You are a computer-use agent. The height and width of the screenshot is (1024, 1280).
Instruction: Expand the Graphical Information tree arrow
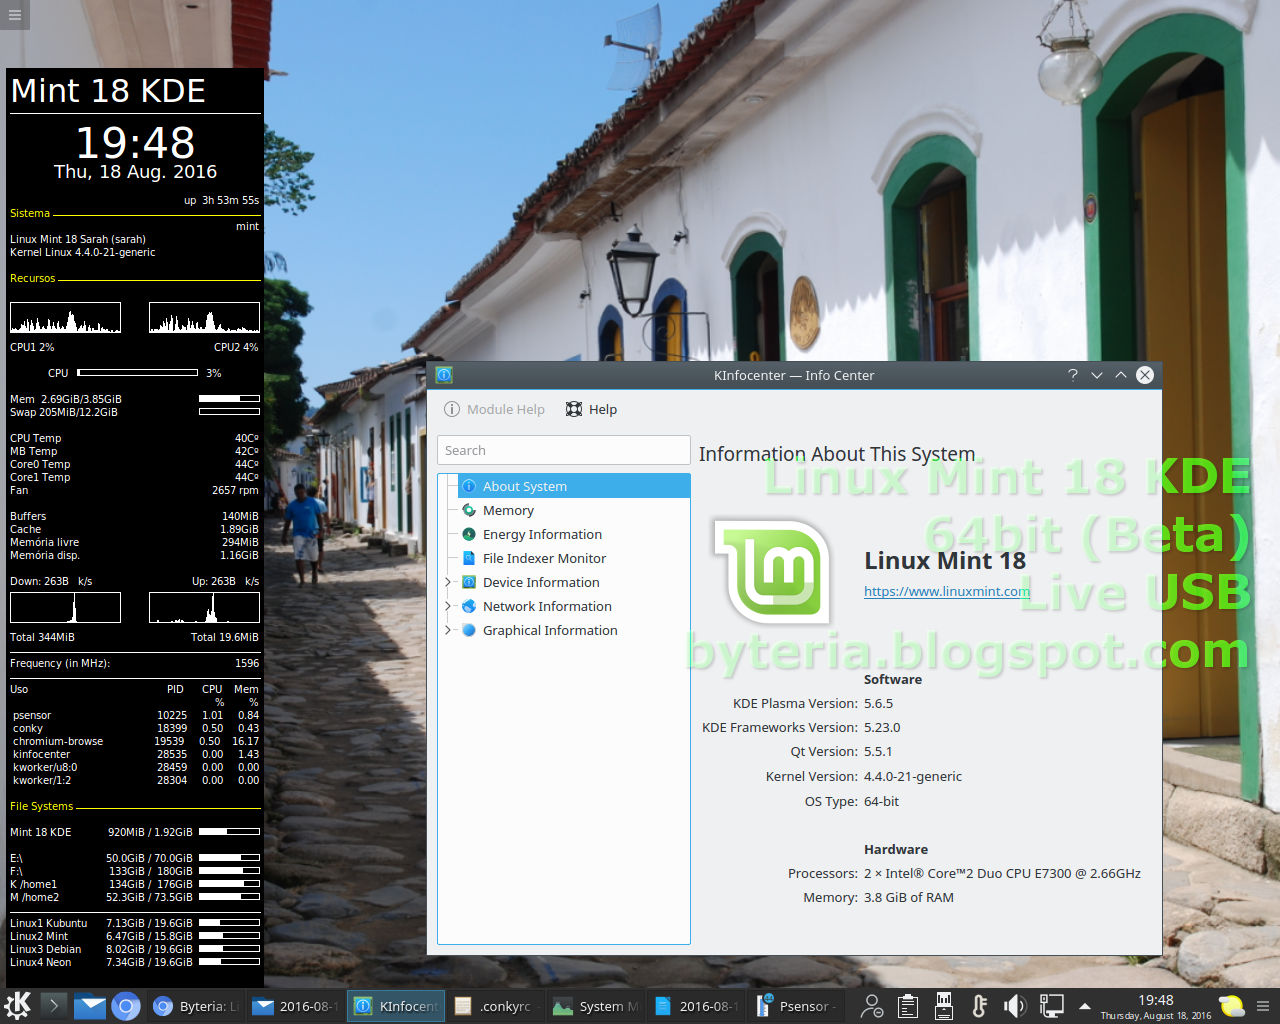(x=448, y=630)
